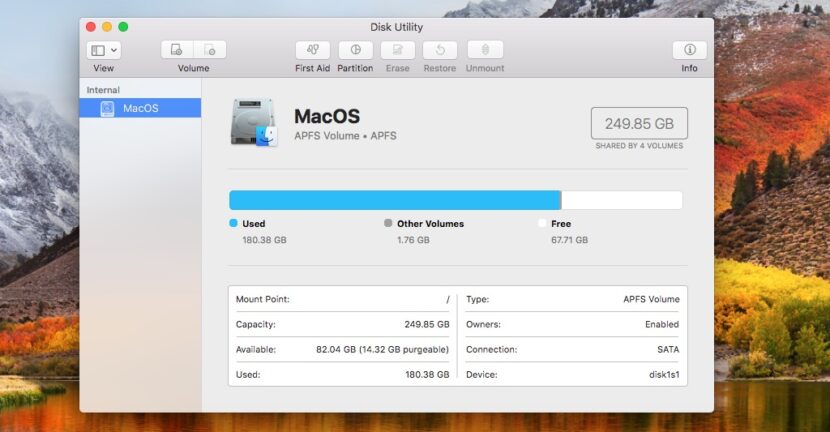Click the remove volume button
This screenshot has height=432, width=830.
[210, 50]
